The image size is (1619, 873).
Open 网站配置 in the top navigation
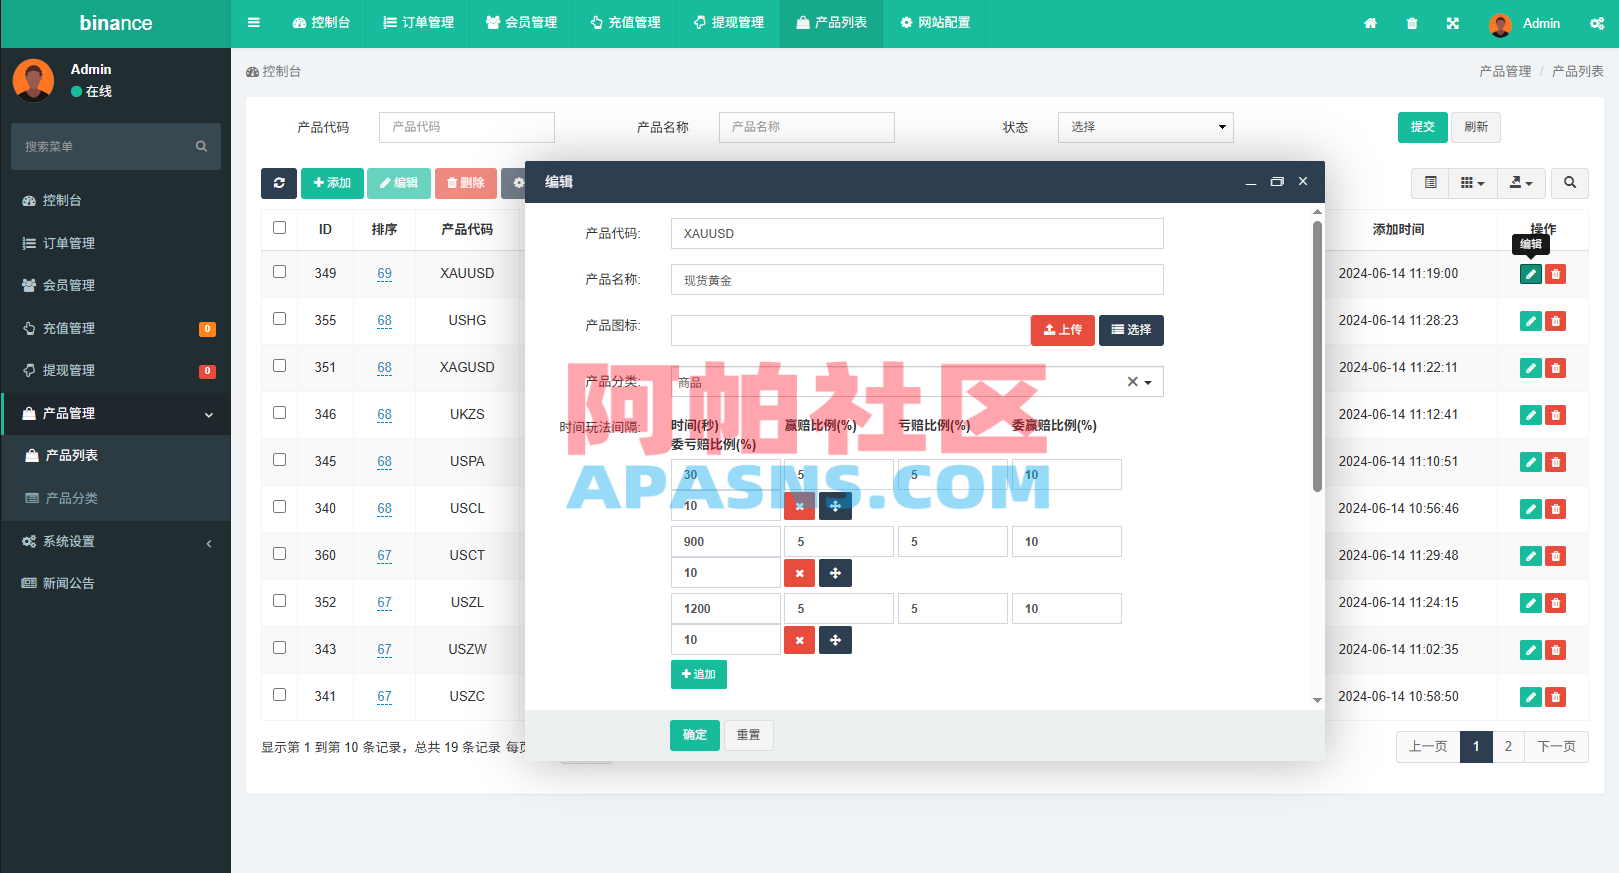tap(935, 23)
